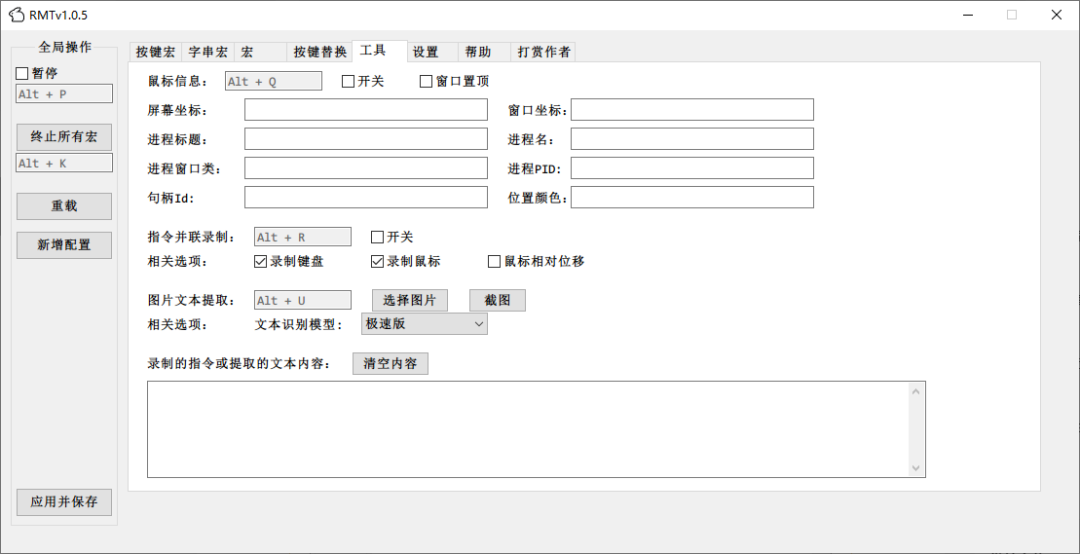Click the 屏幕坐标 input field
The width and height of the screenshot is (1080, 554).
[x=366, y=110]
